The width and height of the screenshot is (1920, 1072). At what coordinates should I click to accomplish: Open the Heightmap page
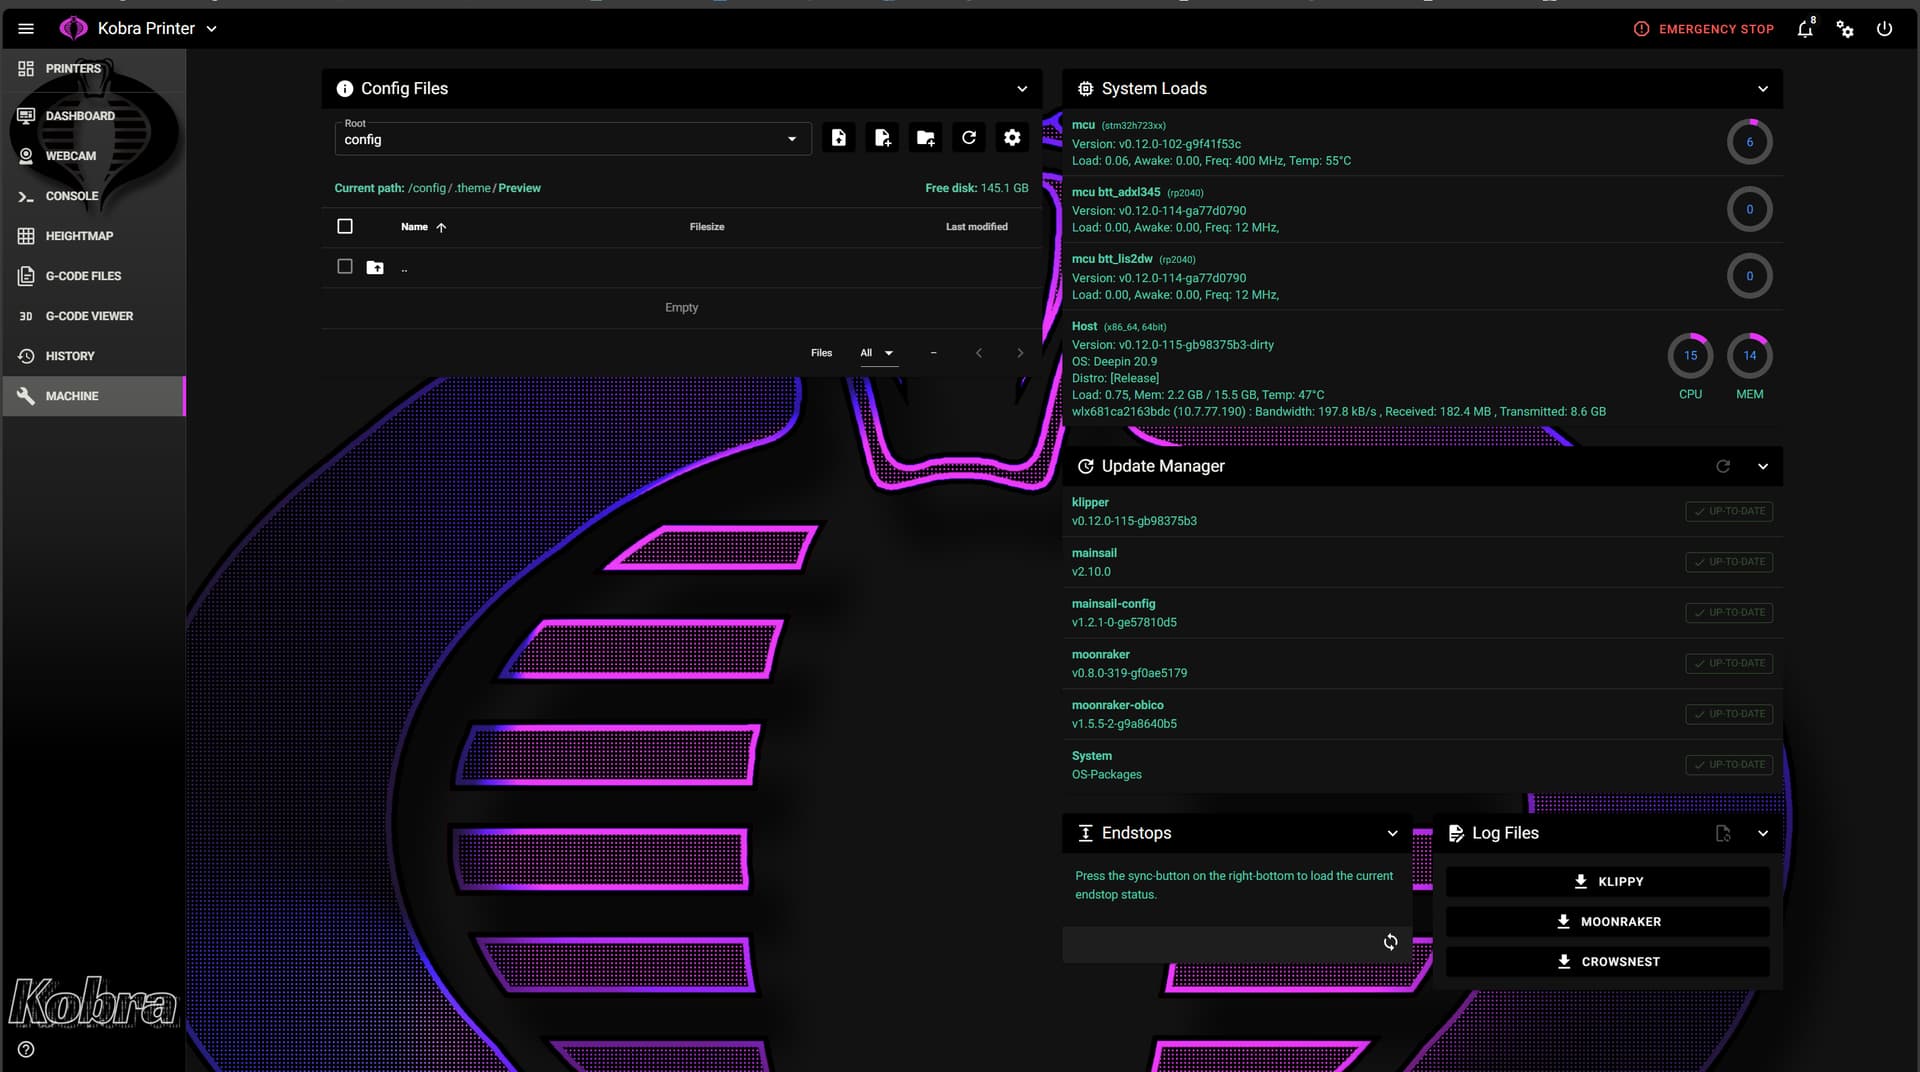tap(93, 236)
